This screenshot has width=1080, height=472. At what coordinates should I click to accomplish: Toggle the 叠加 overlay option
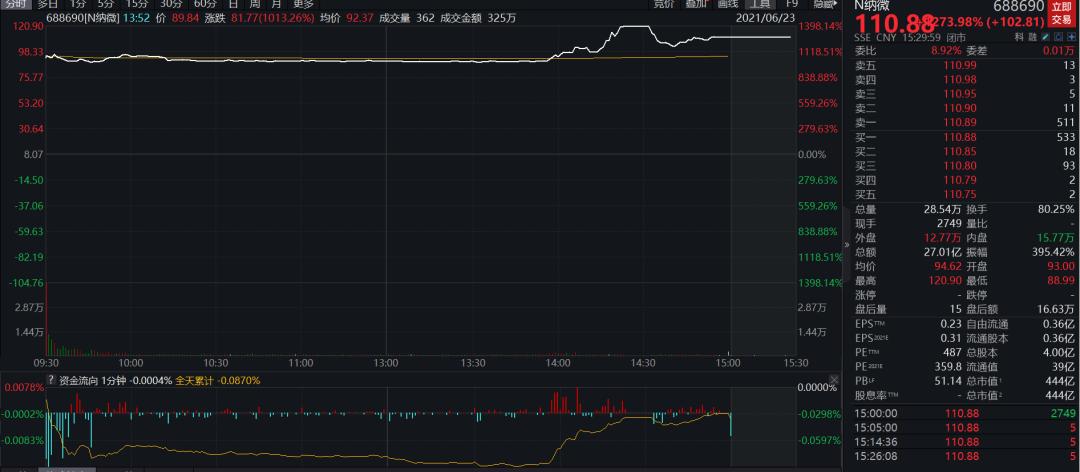(x=696, y=3)
